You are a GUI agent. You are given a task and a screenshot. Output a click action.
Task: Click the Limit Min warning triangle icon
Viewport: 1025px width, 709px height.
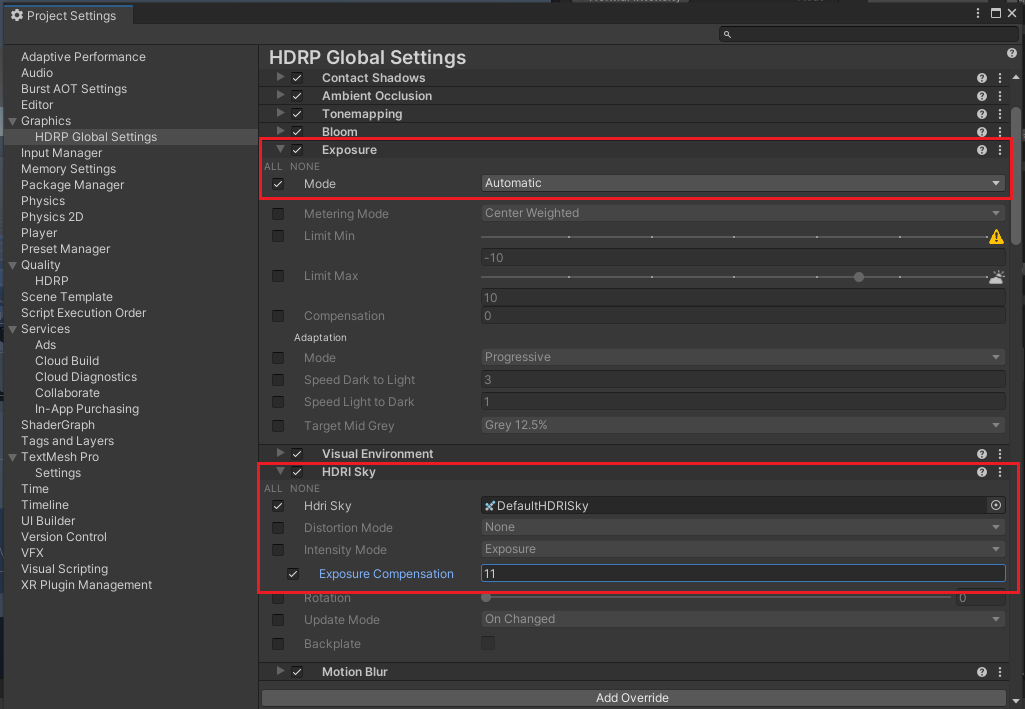[x=996, y=237]
